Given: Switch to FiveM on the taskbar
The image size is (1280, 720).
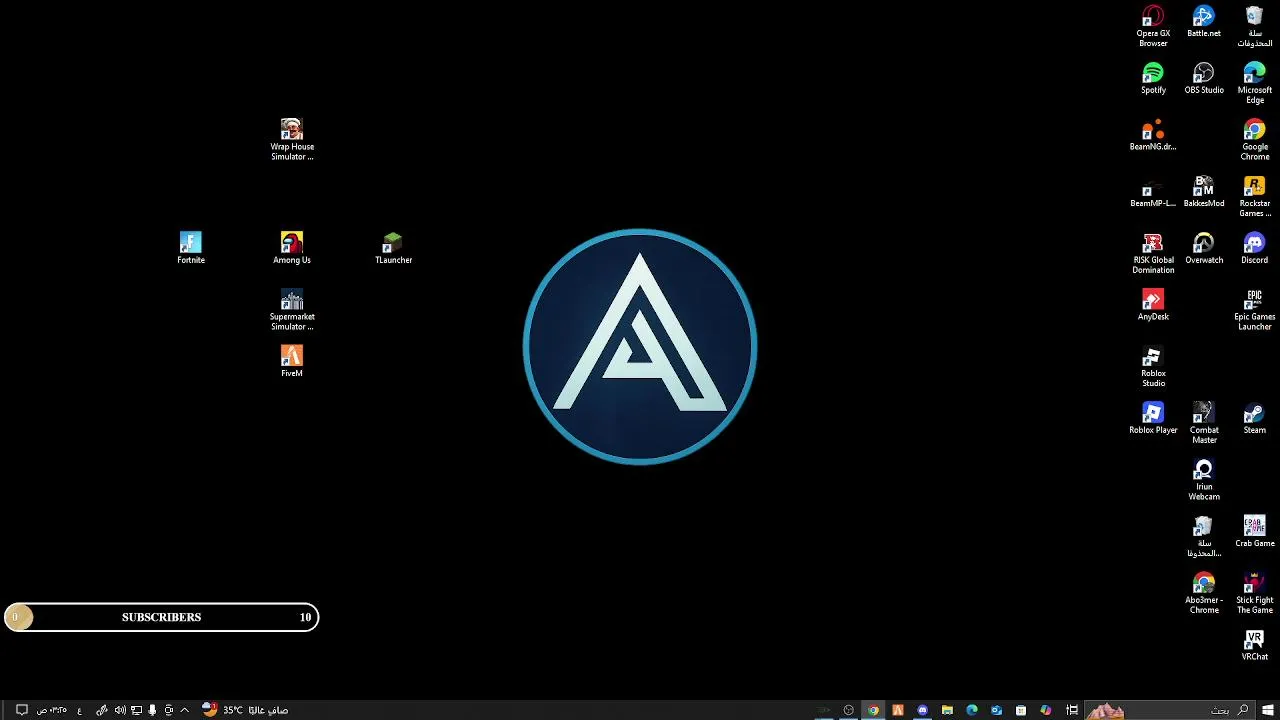Looking at the screenshot, I should pyautogui.click(x=897, y=710).
